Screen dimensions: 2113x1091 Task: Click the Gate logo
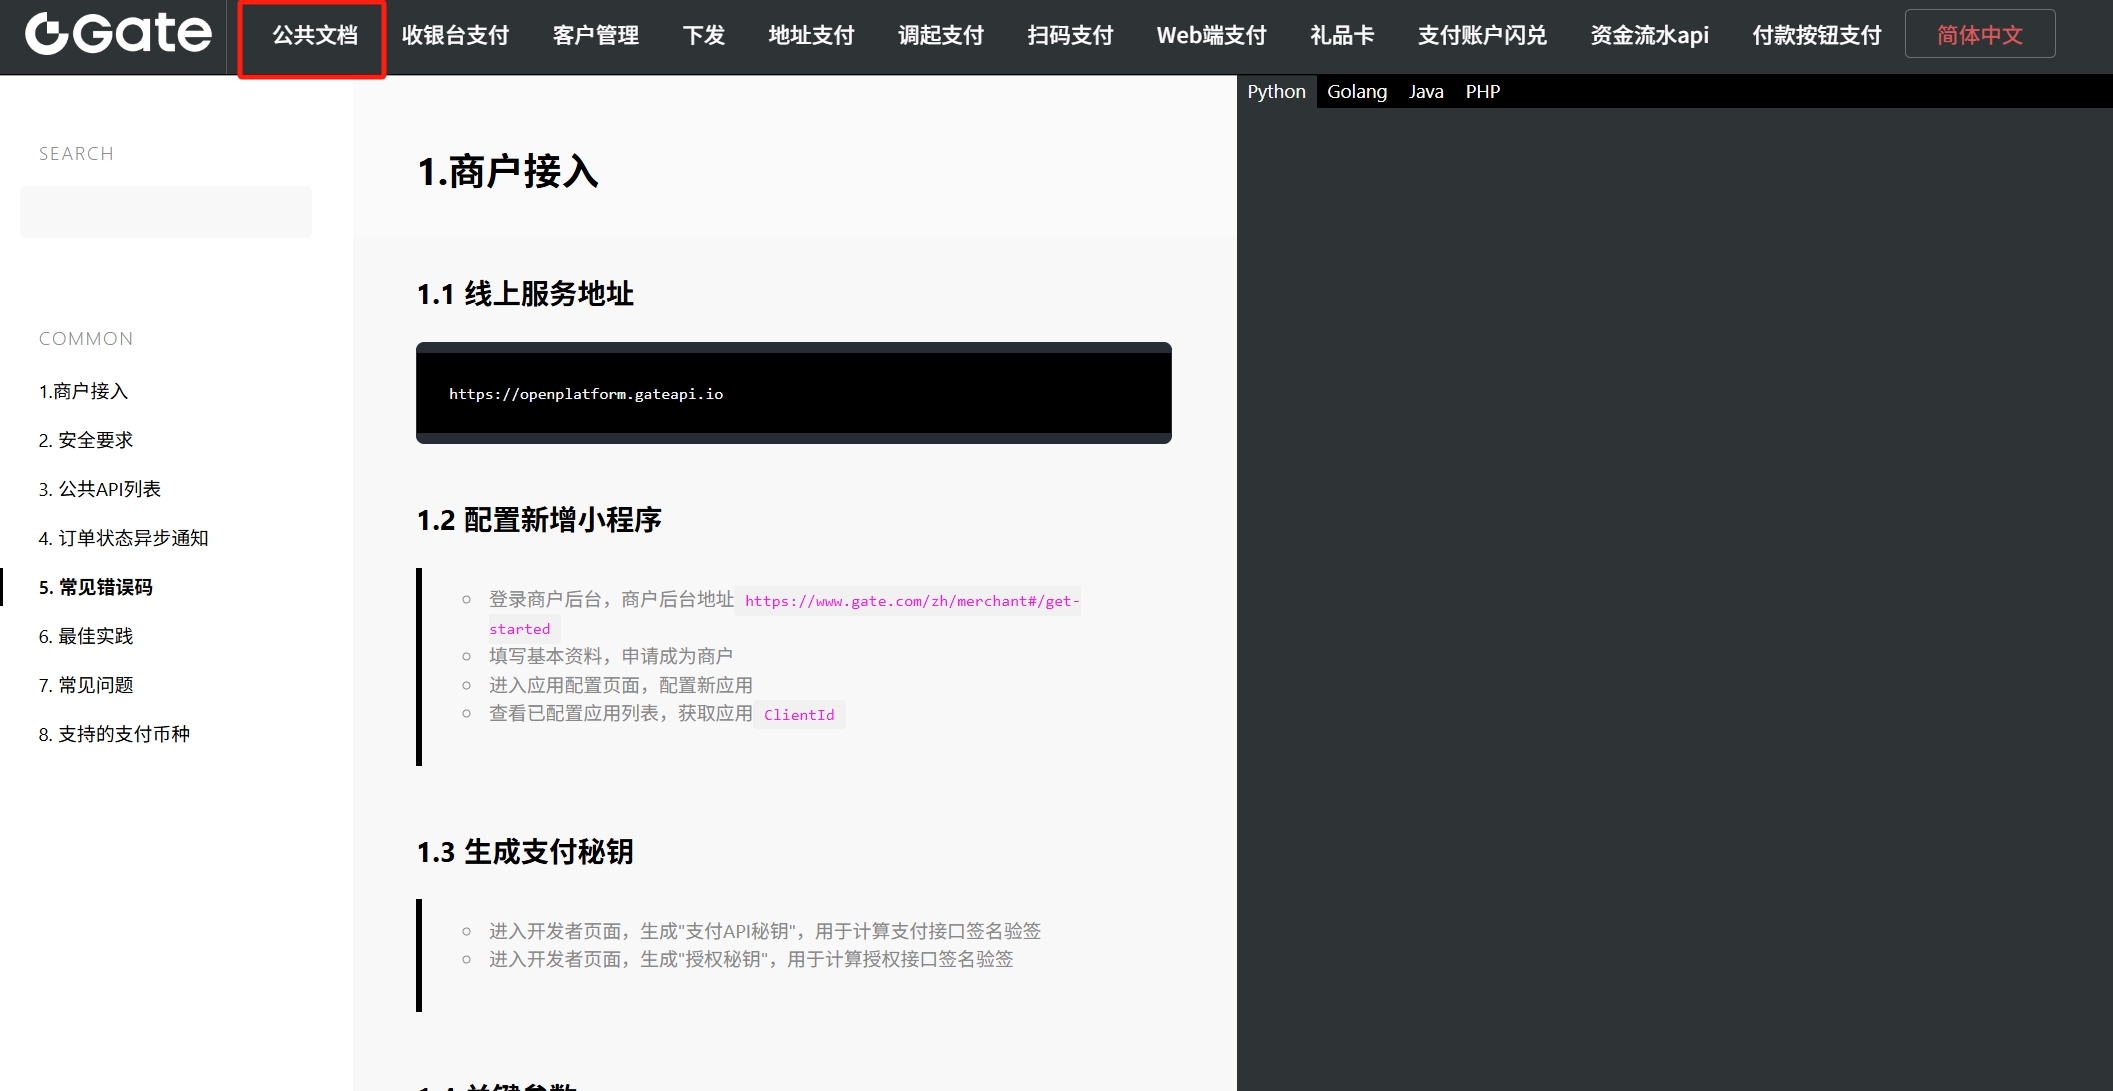tap(115, 33)
